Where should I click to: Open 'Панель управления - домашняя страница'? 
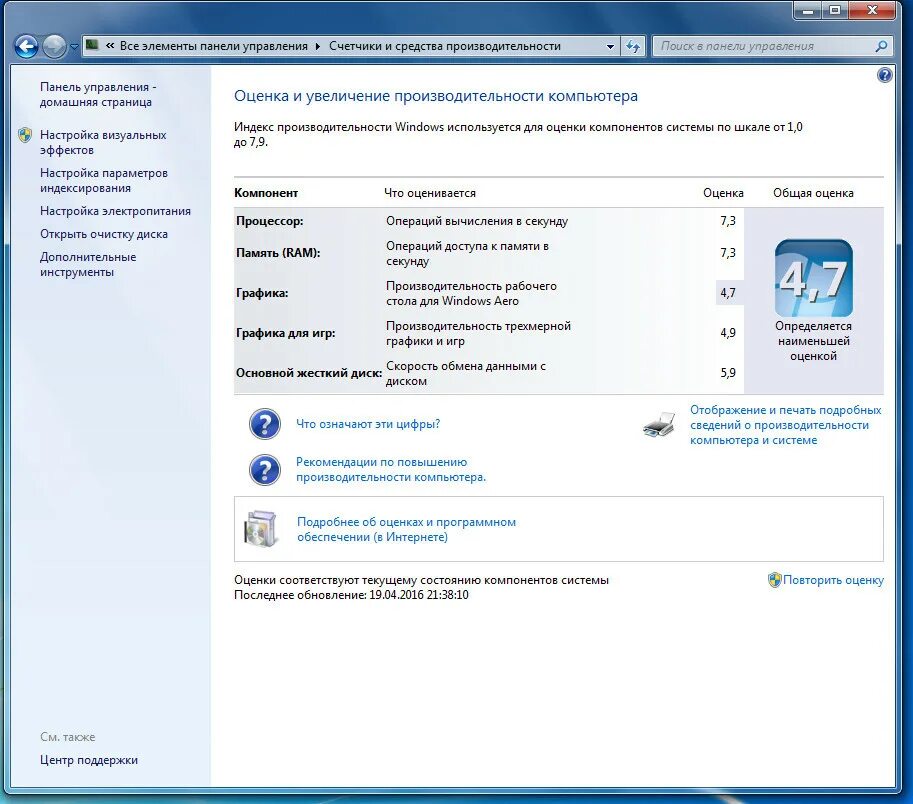(98, 94)
